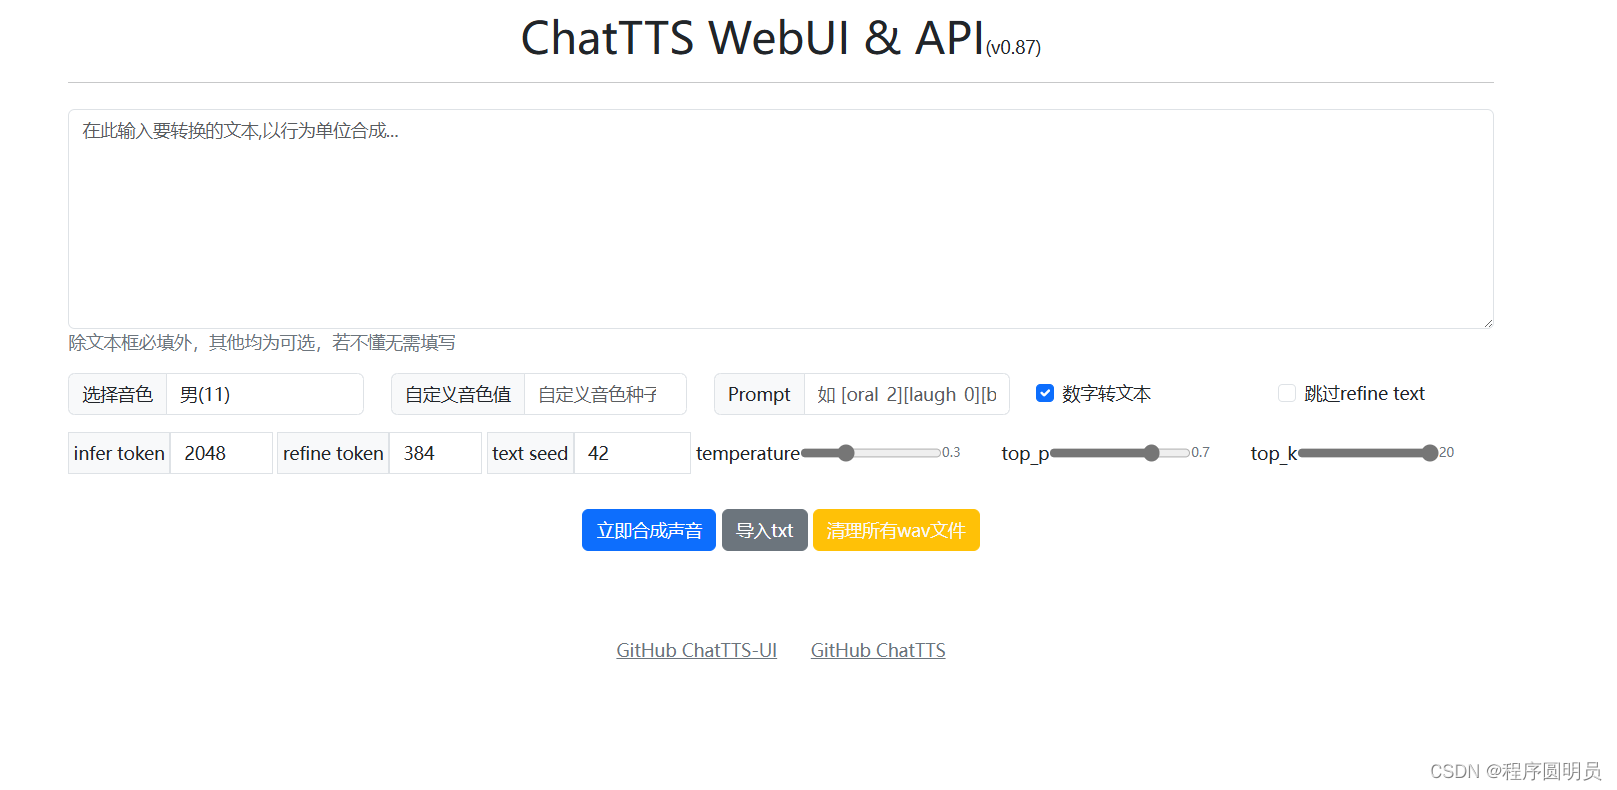
Task: Click the 导入txt button
Action: point(765,530)
